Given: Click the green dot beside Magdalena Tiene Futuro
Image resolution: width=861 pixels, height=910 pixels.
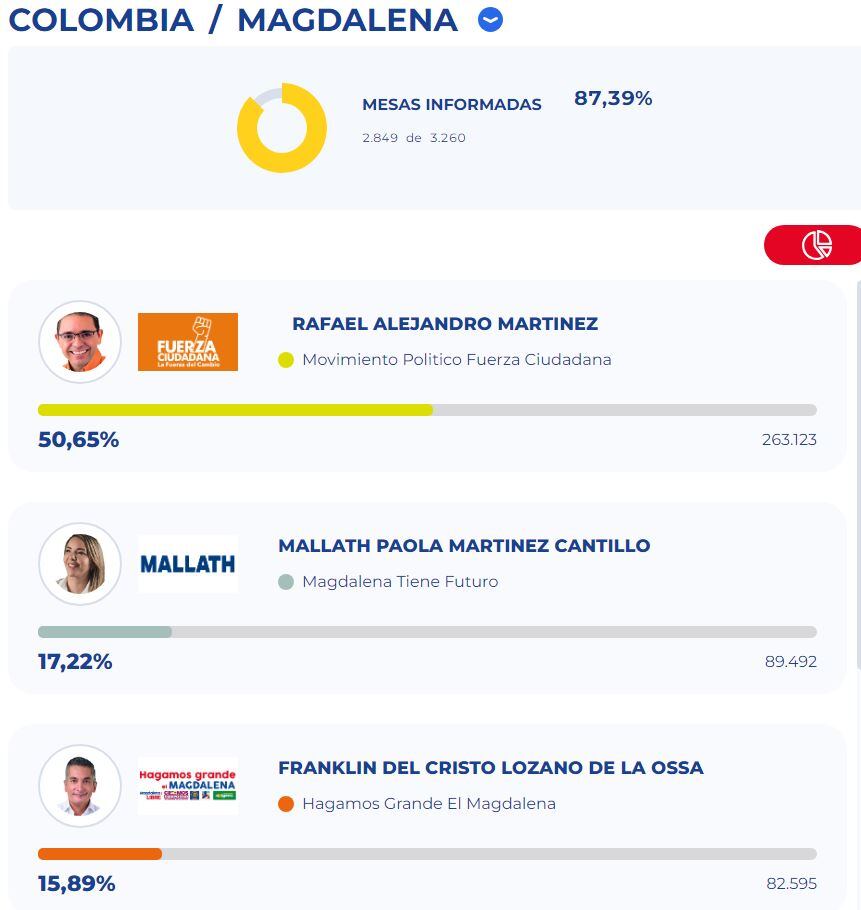Looking at the screenshot, I should 285,582.
